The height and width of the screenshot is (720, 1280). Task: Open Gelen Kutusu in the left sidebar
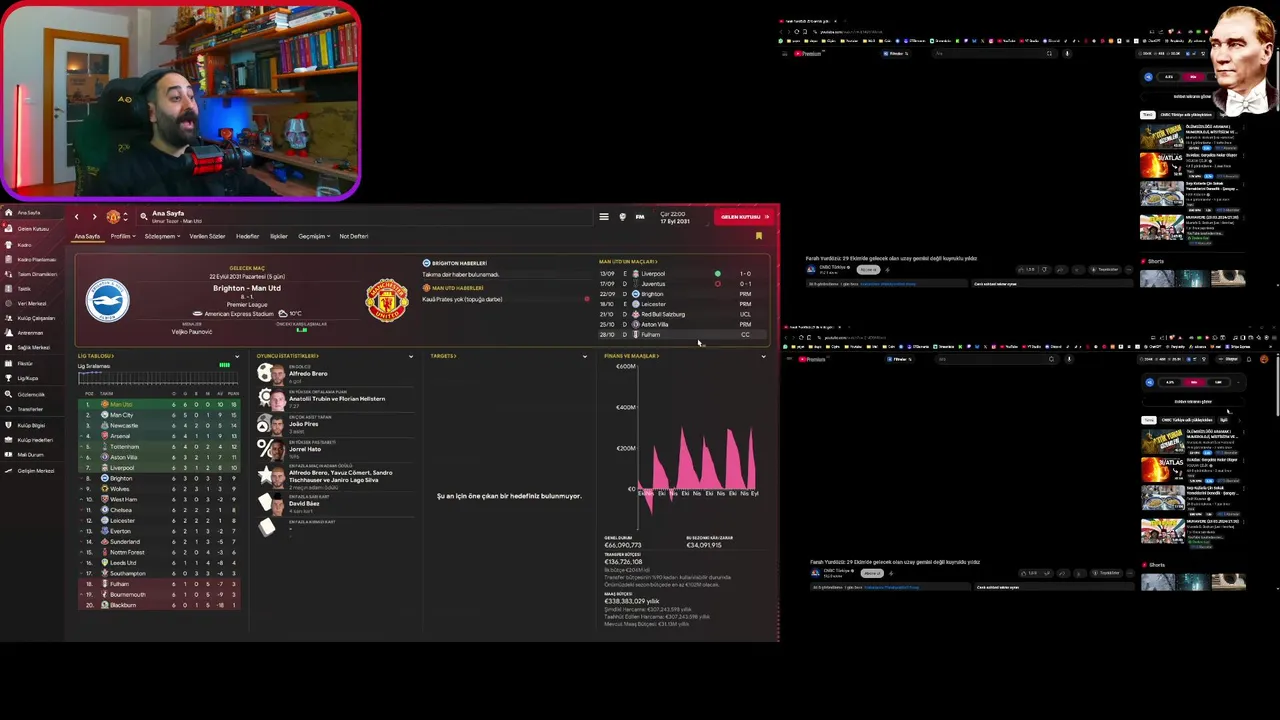[x=33, y=229]
